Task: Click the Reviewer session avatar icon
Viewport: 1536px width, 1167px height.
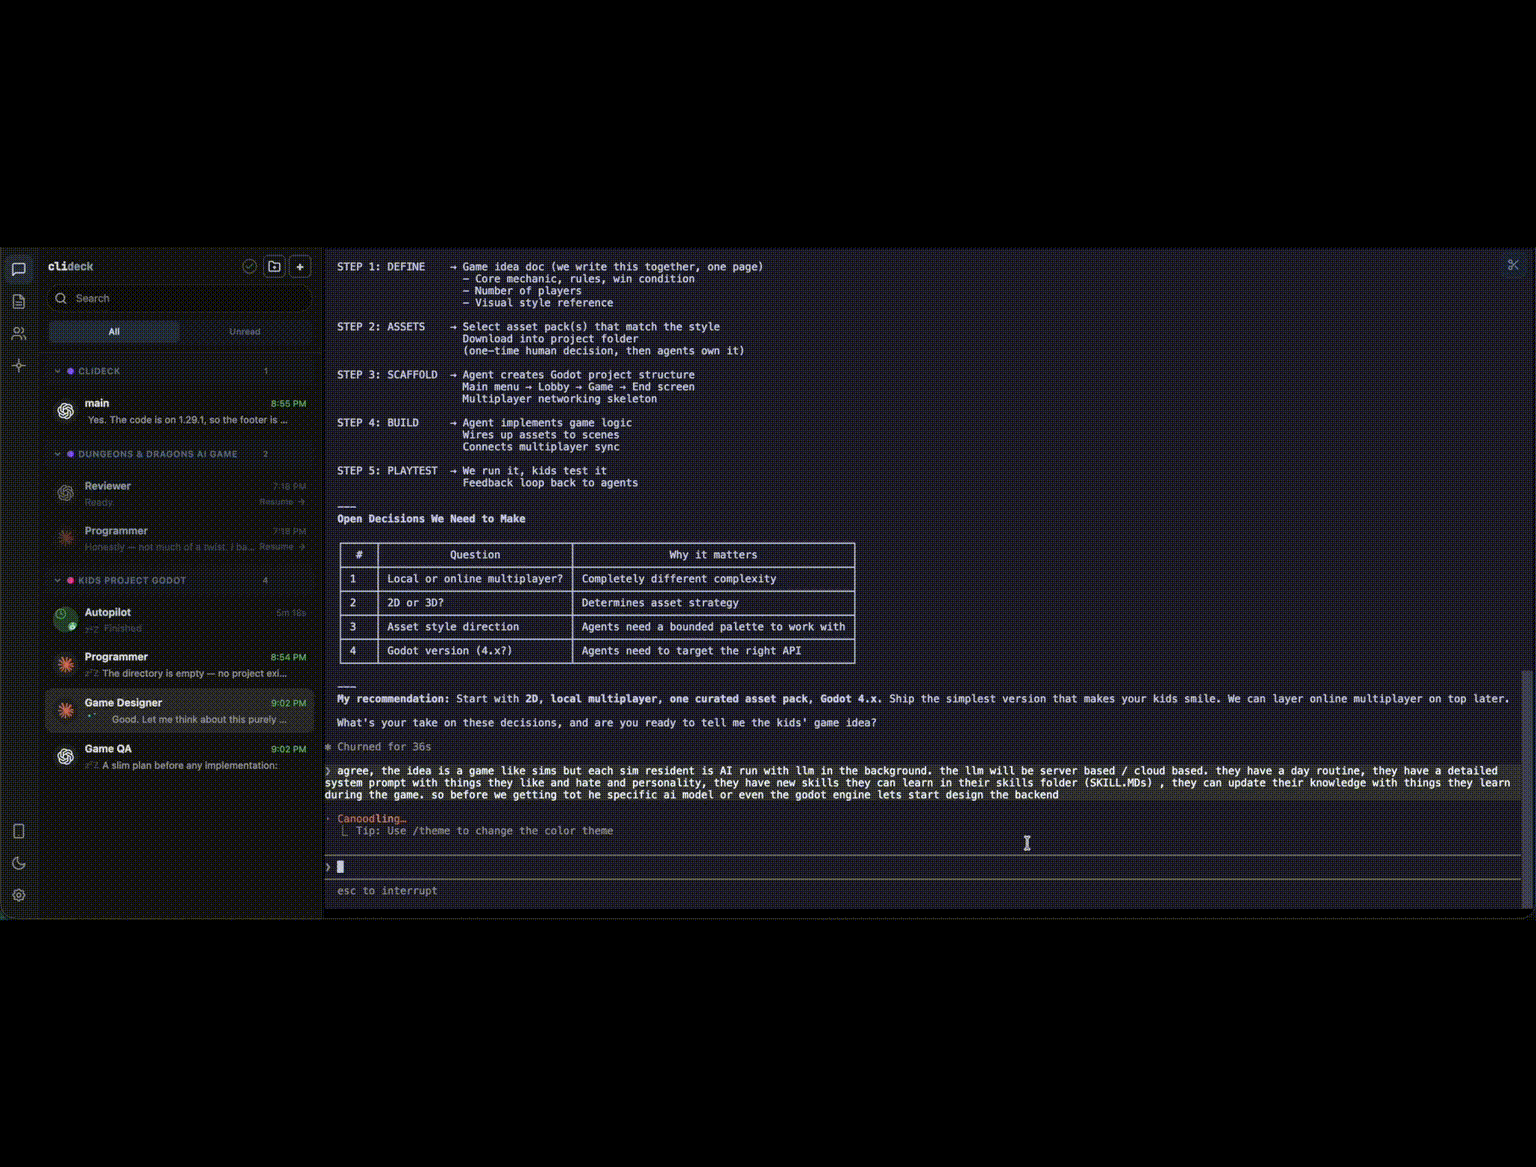Action: pos(65,493)
